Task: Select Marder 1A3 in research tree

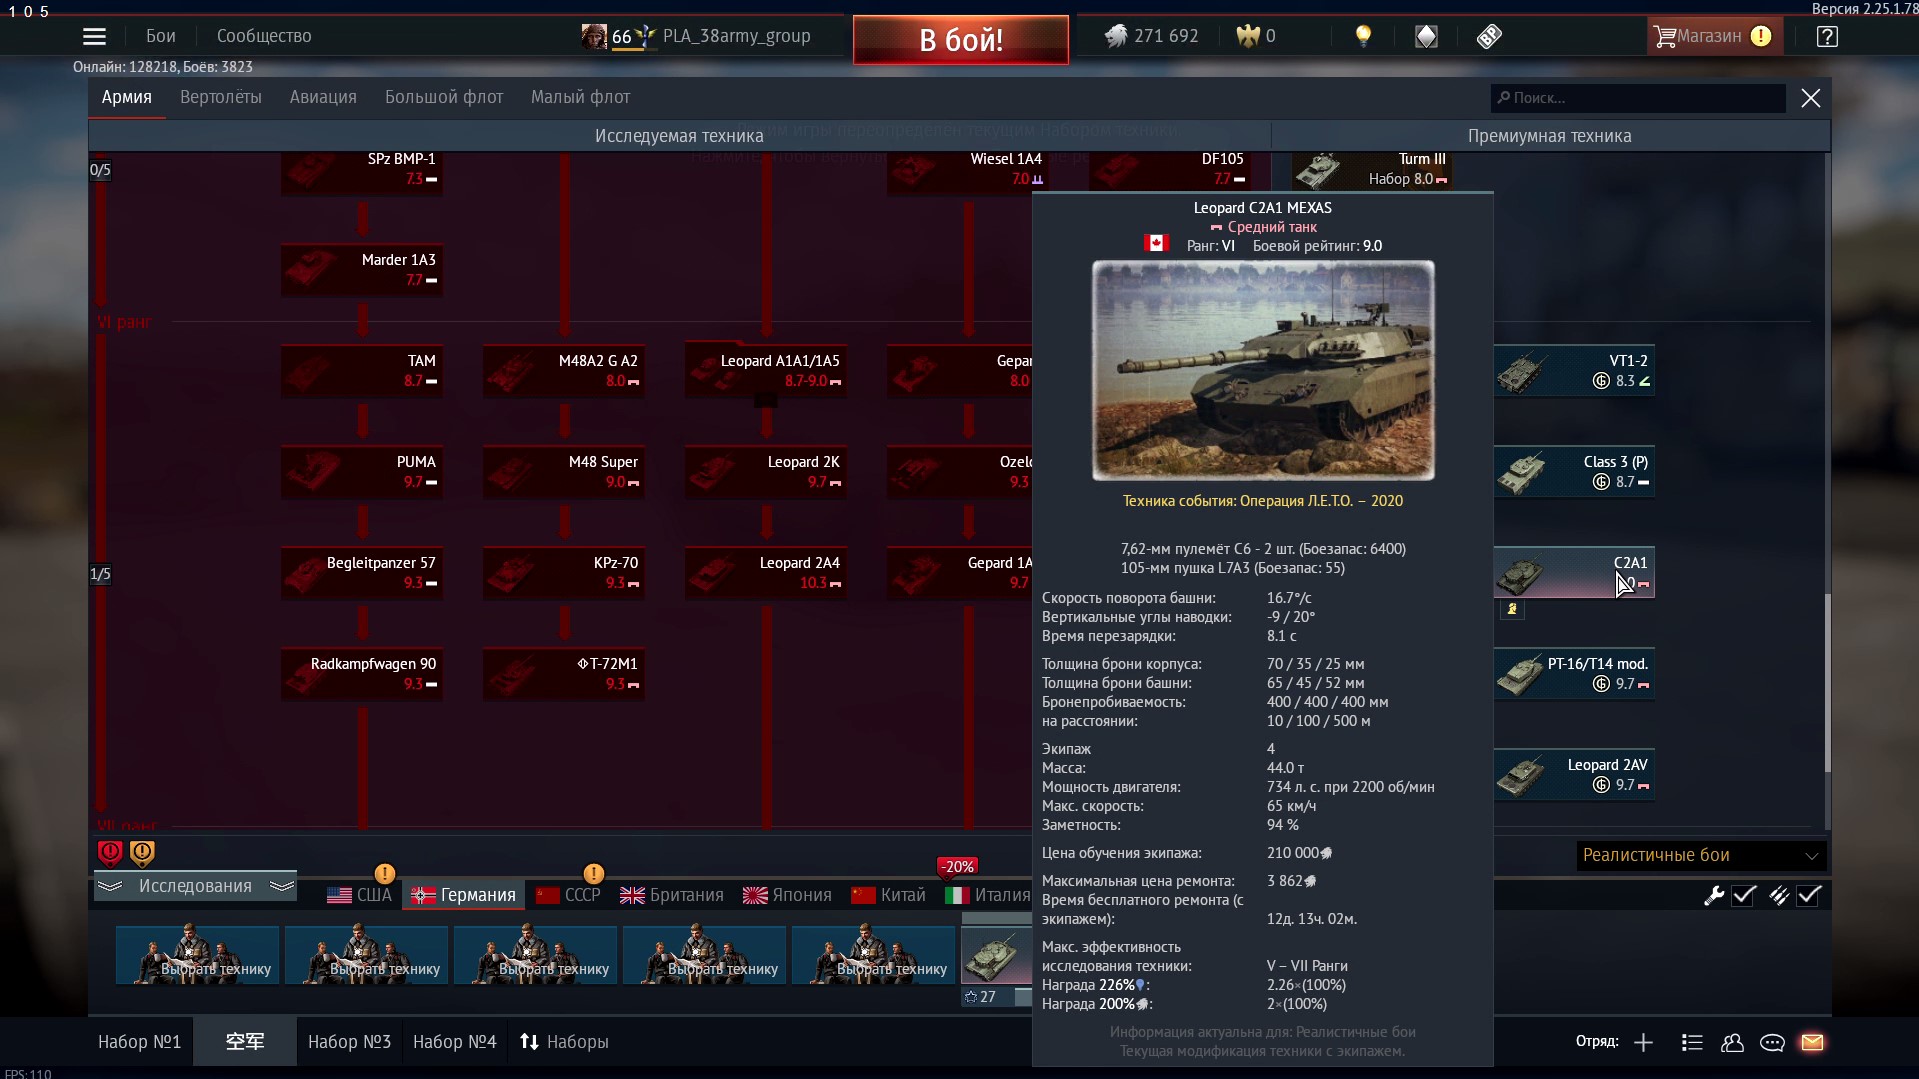Action: click(362, 270)
